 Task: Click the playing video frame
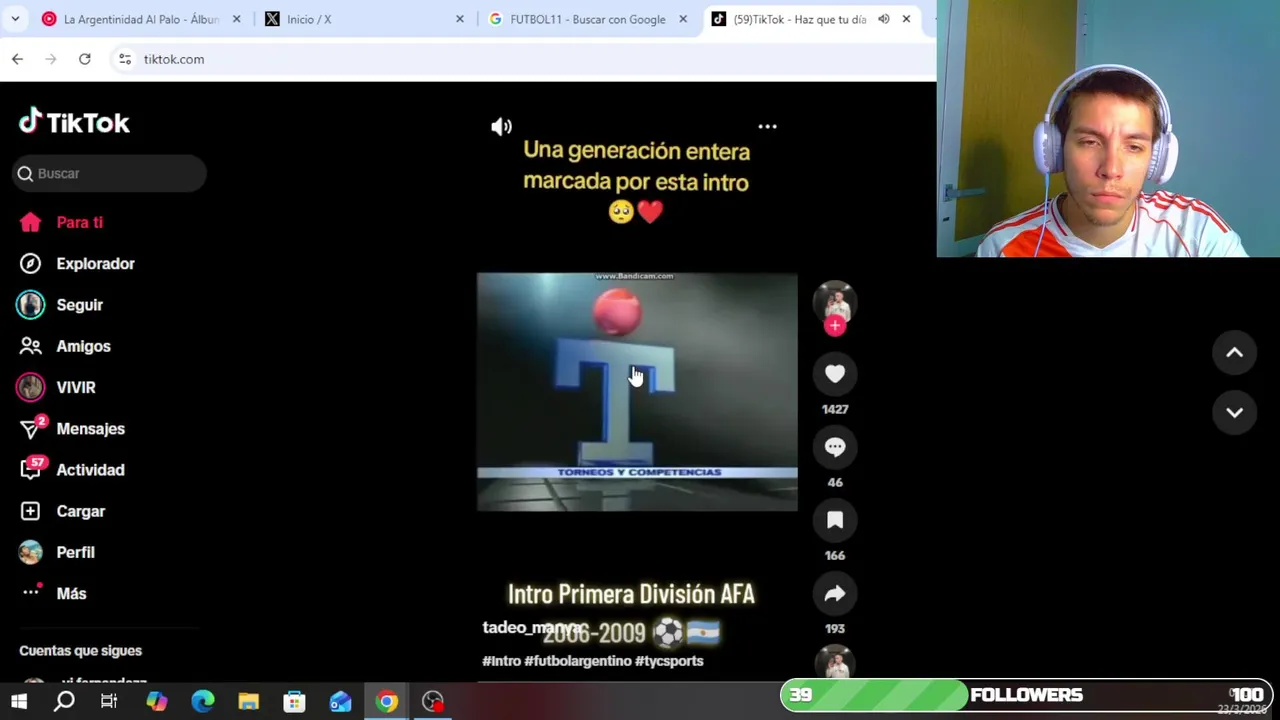point(637,391)
